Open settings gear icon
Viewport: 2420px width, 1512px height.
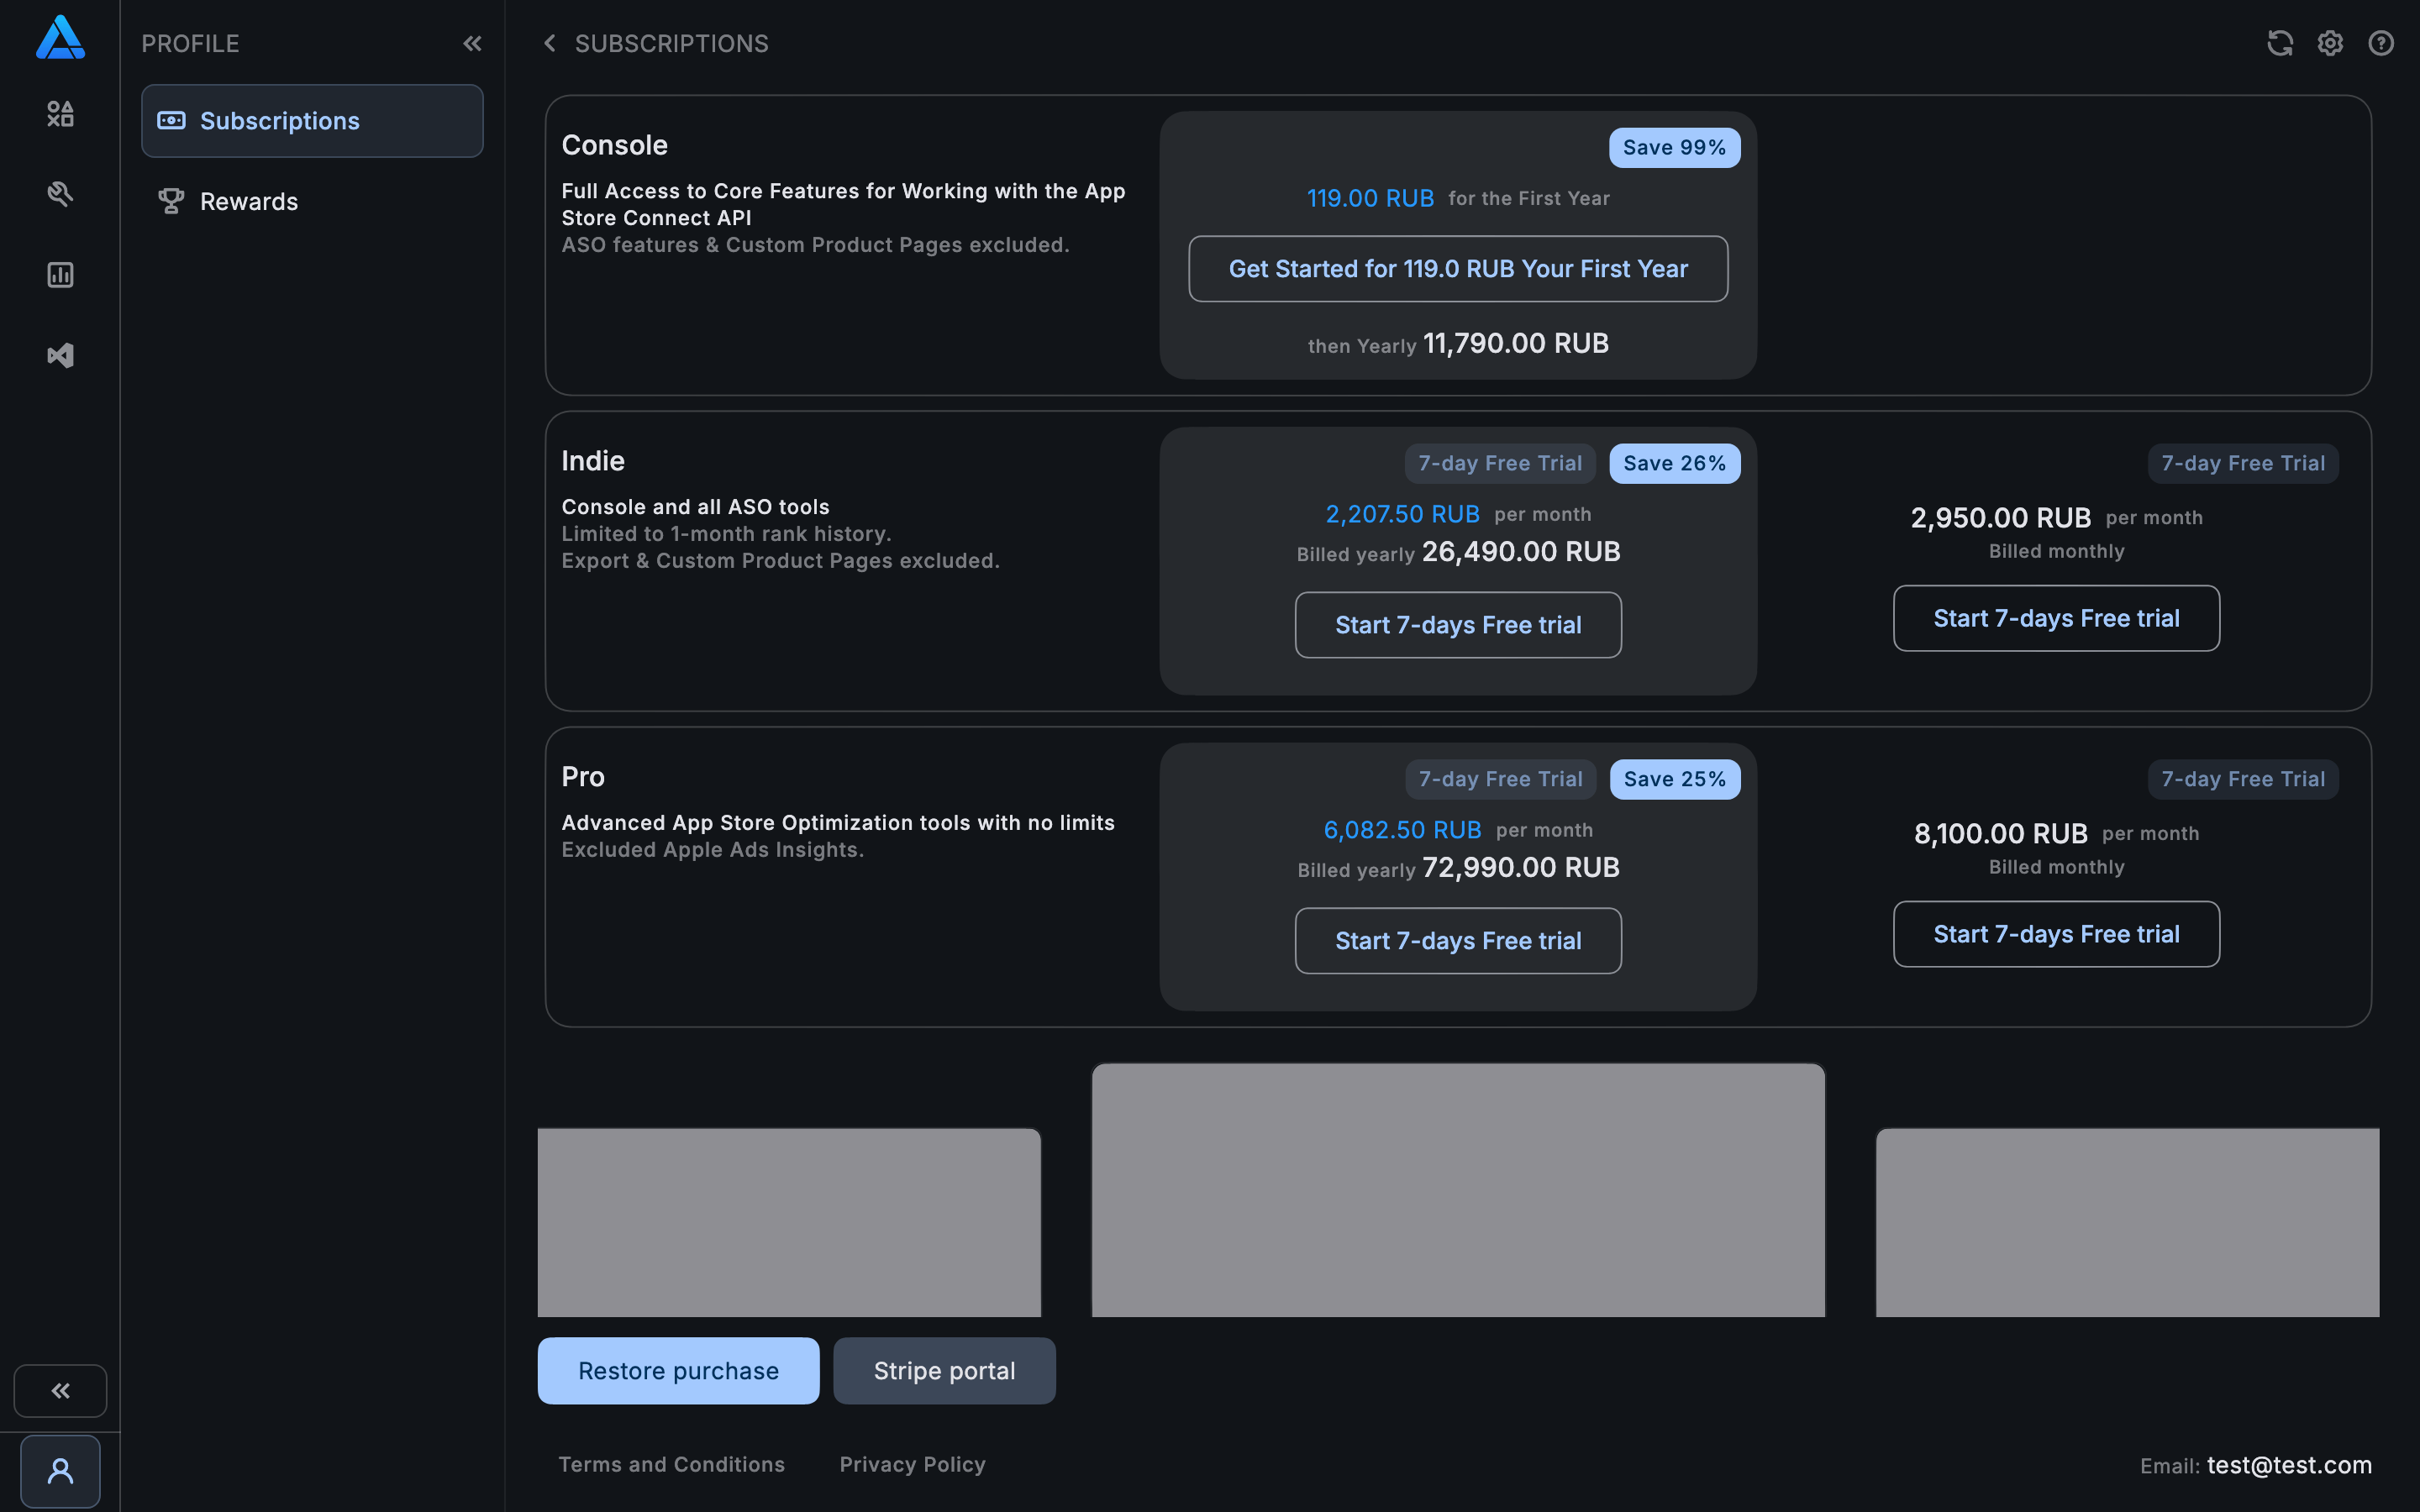[x=2330, y=43]
